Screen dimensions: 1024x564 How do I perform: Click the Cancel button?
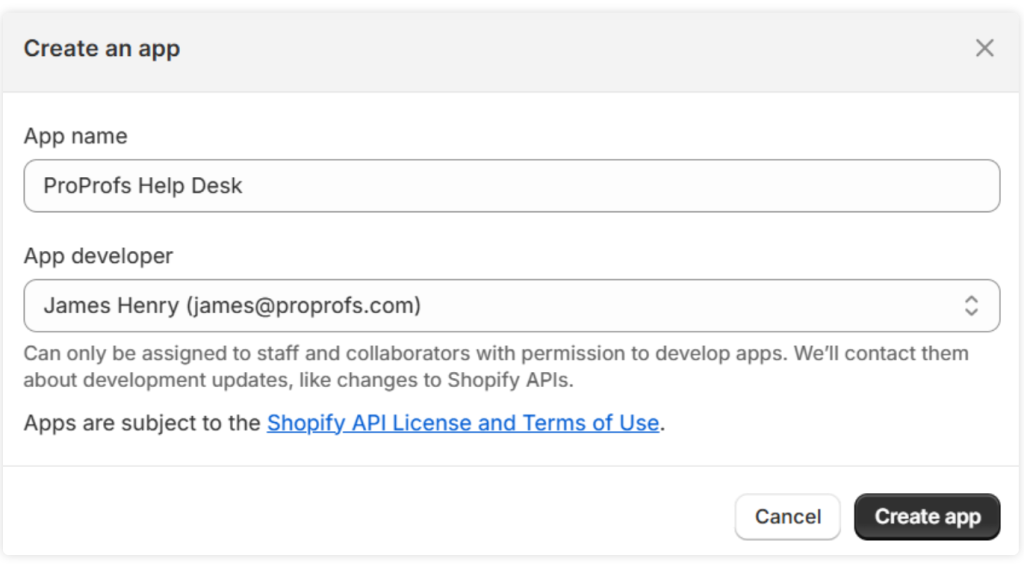coord(788,516)
